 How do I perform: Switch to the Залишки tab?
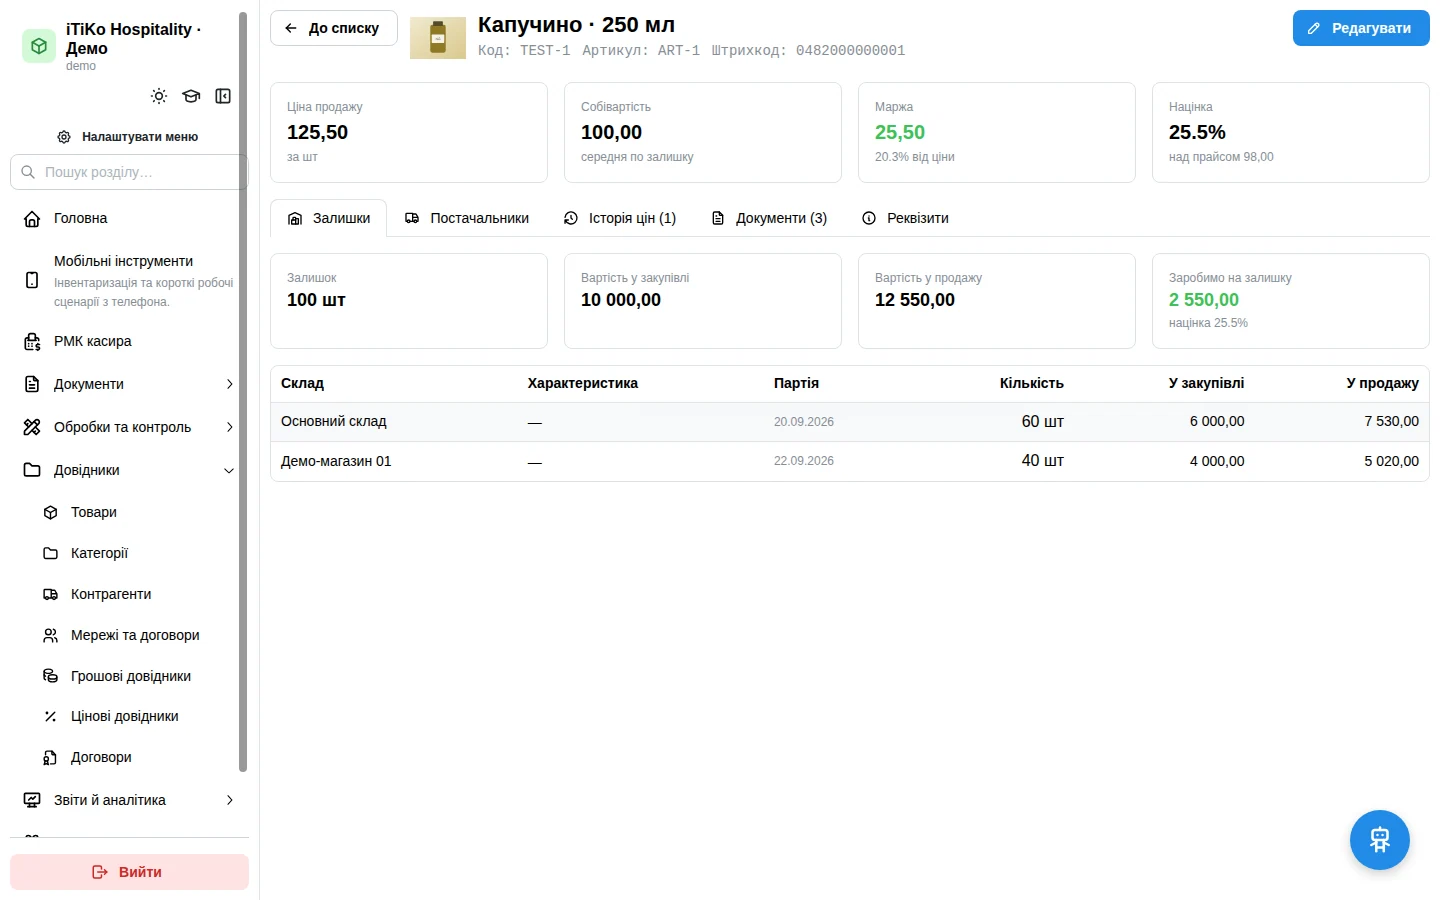329,218
